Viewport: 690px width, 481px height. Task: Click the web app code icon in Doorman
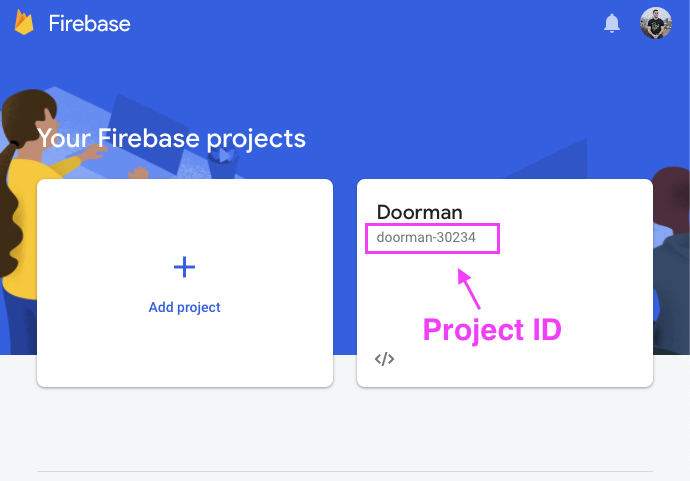click(385, 359)
